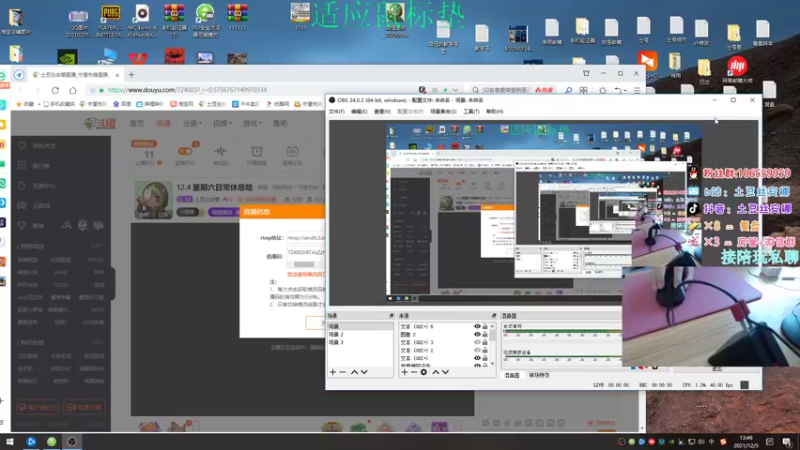The width and height of the screenshot is (800, 450).
Task: Expand the Douyu 视频 dropdown
Action: pyautogui.click(x=222, y=123)
